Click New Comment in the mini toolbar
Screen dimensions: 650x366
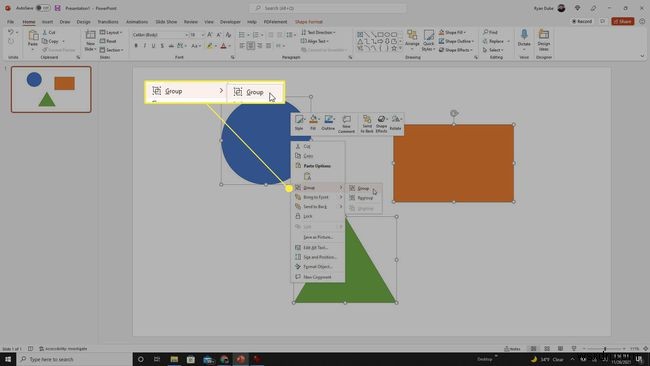click(346, 124)
